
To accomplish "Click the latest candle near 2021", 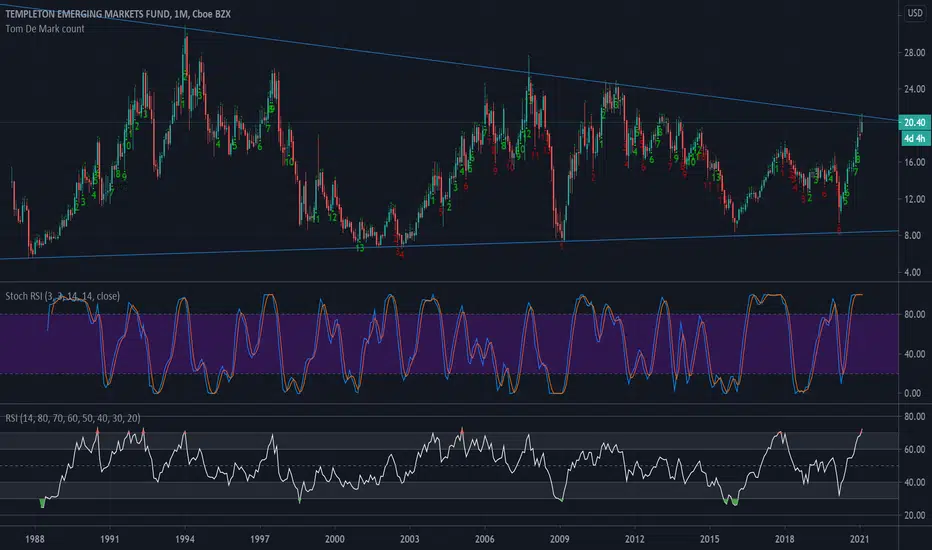I will coord(862,124).
